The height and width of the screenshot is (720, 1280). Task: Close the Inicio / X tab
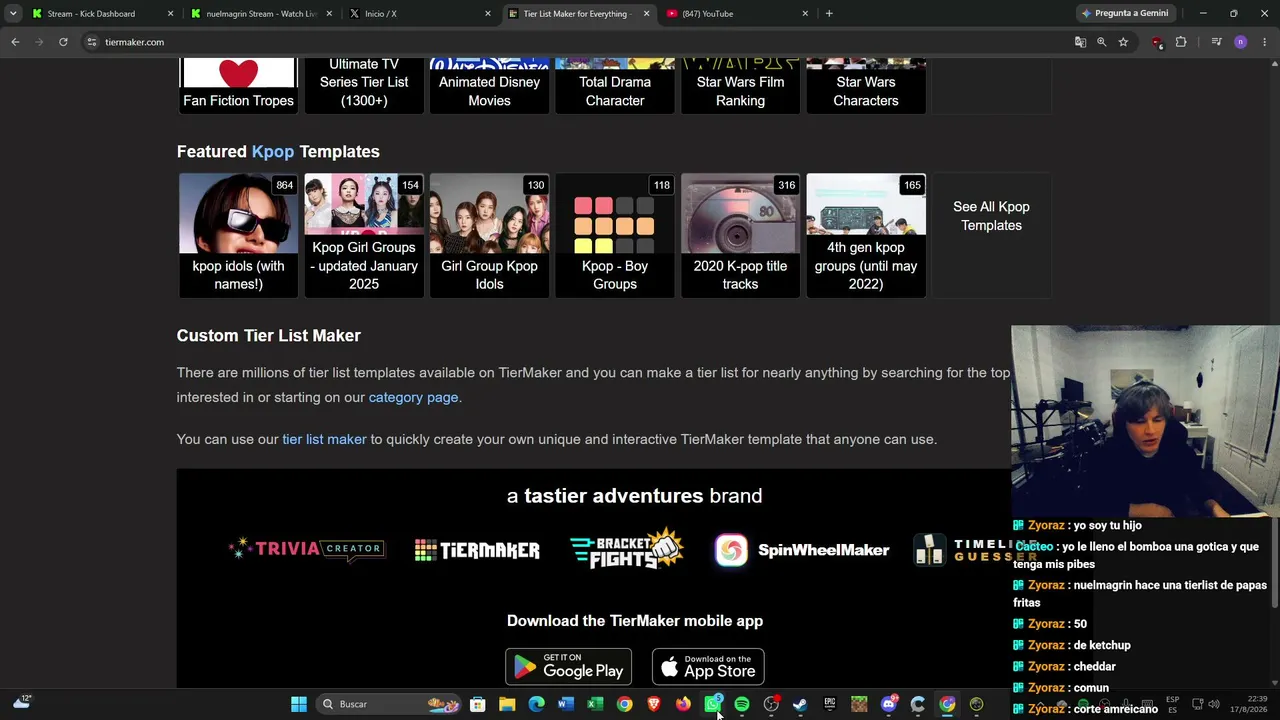click(488, 13)
